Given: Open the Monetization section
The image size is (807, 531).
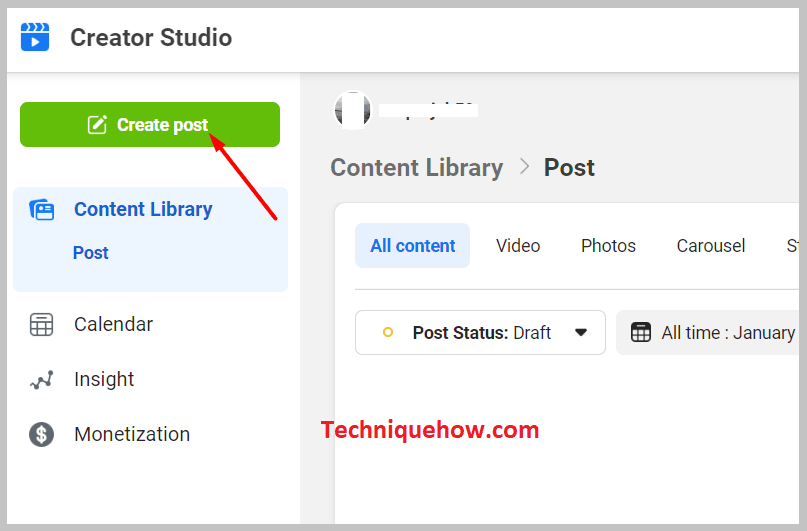Looking at the screenshot, I should tap(132, 434).
